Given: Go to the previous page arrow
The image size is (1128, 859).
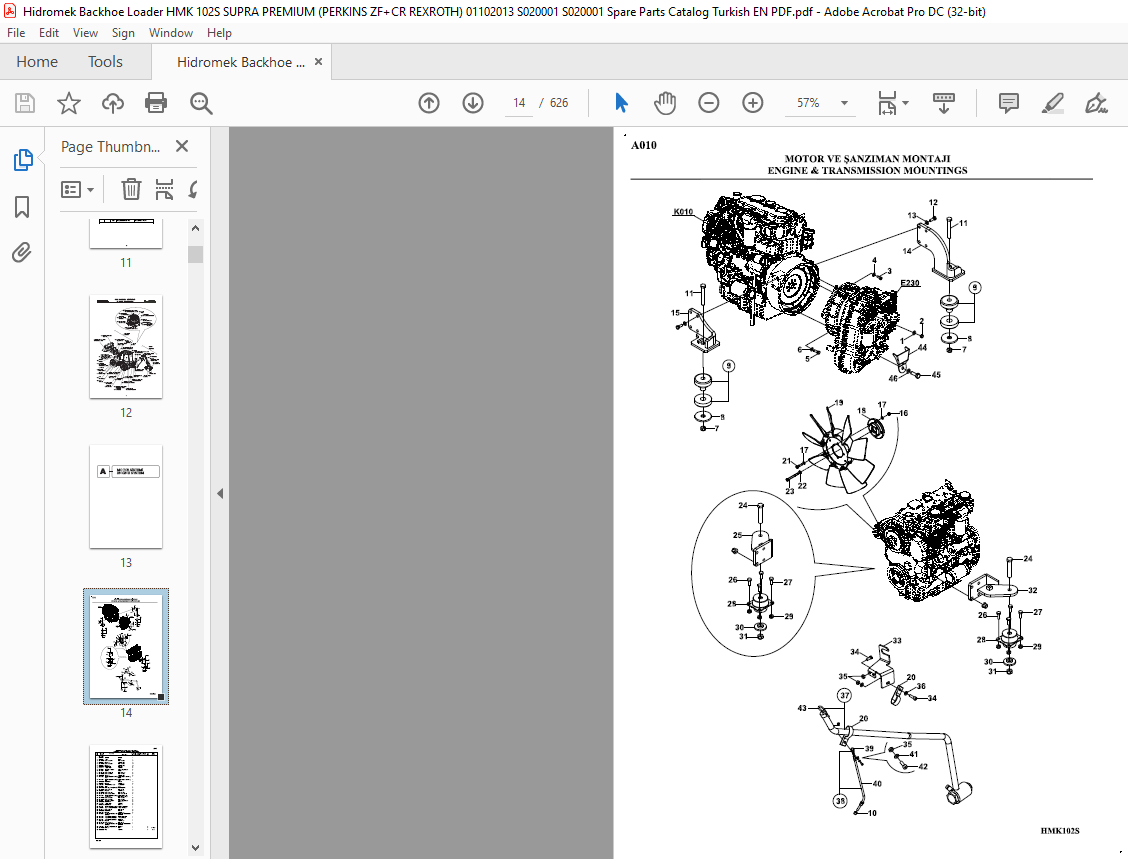Looking at the screenshot, I should tap(429, 103).
